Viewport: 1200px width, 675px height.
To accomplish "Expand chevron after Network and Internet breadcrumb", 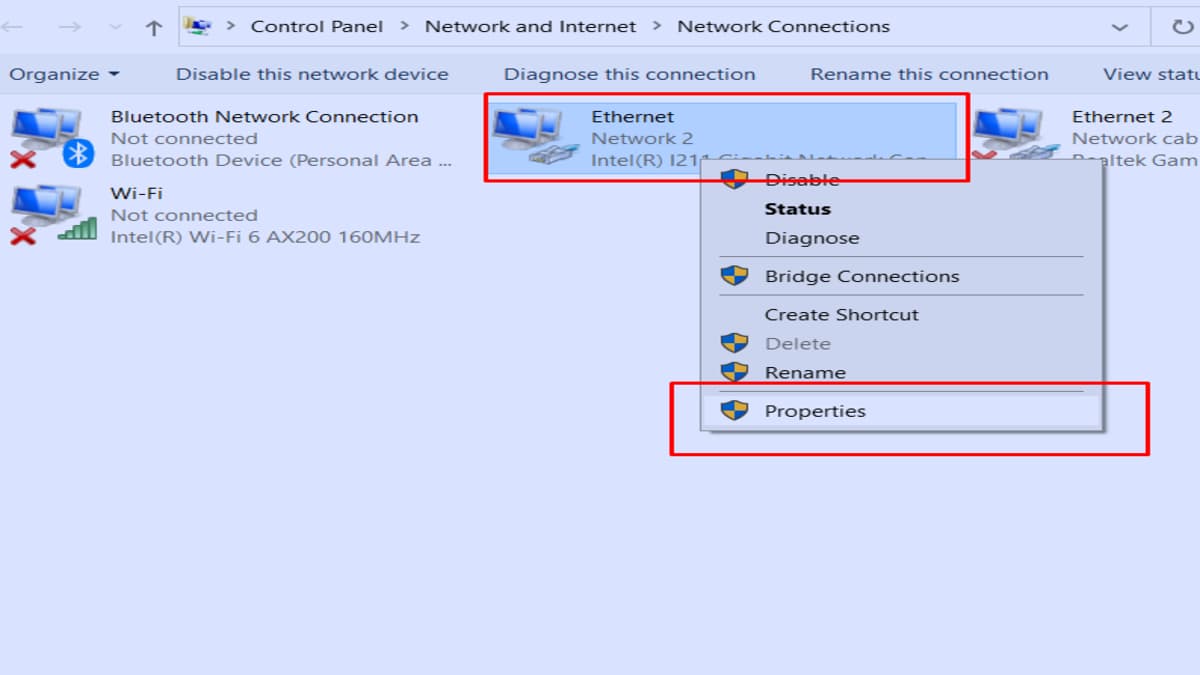I will [657, 27].
